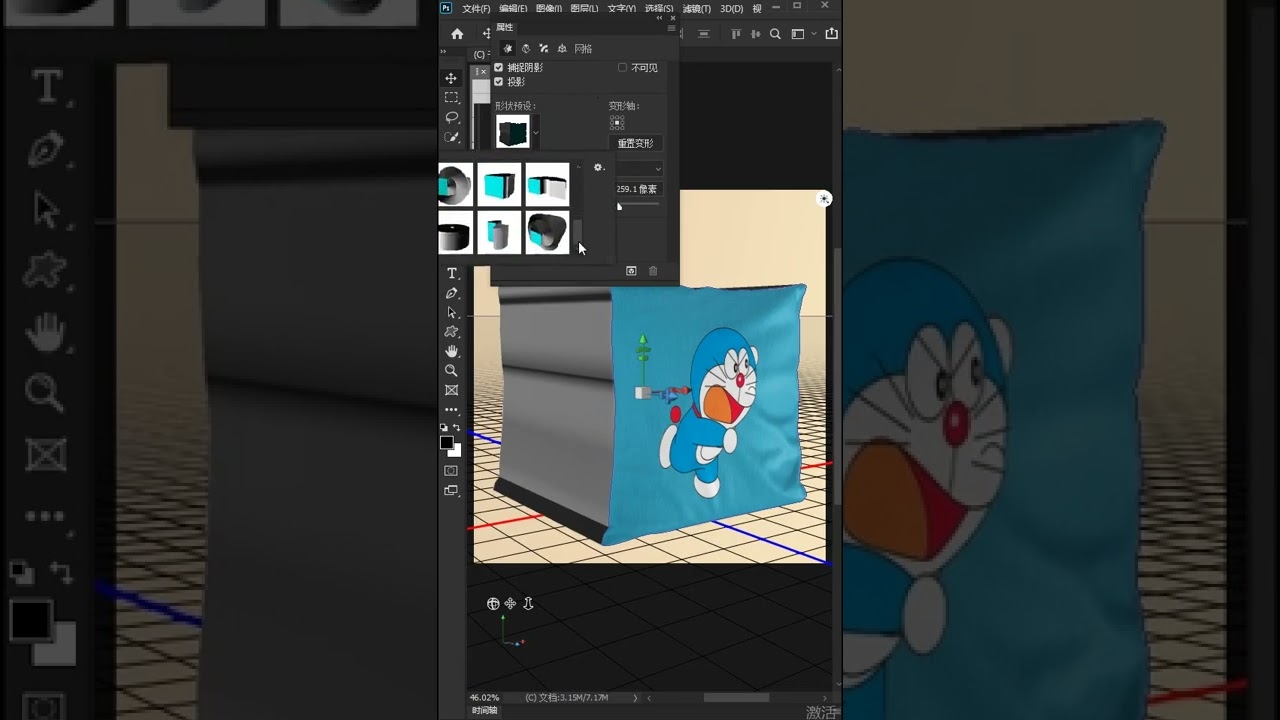Image resolution: width=1280 pixels, height=720 pixels.
Task: Swap foreground and background colors
Action: [457, 428]
